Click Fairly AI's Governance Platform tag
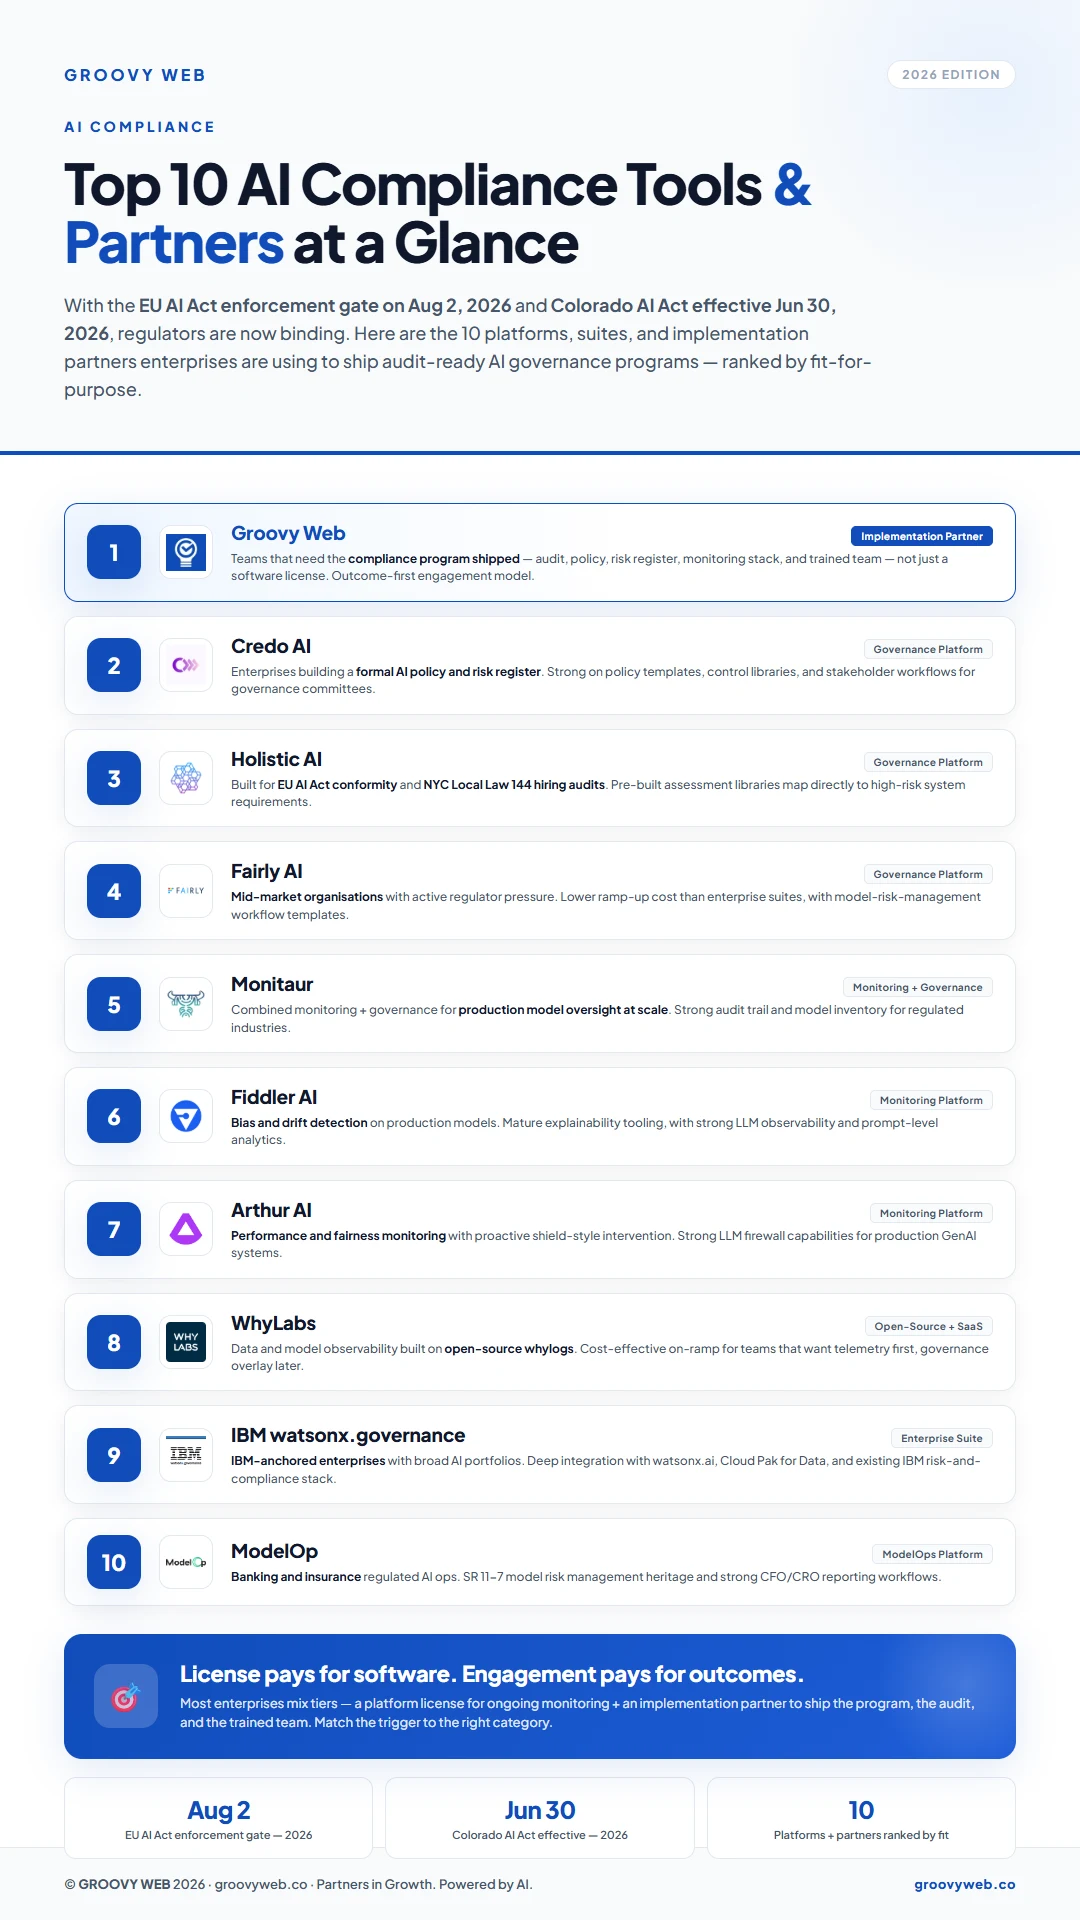The height and width of the screenshot is (1920, 1080). (928, 874)
